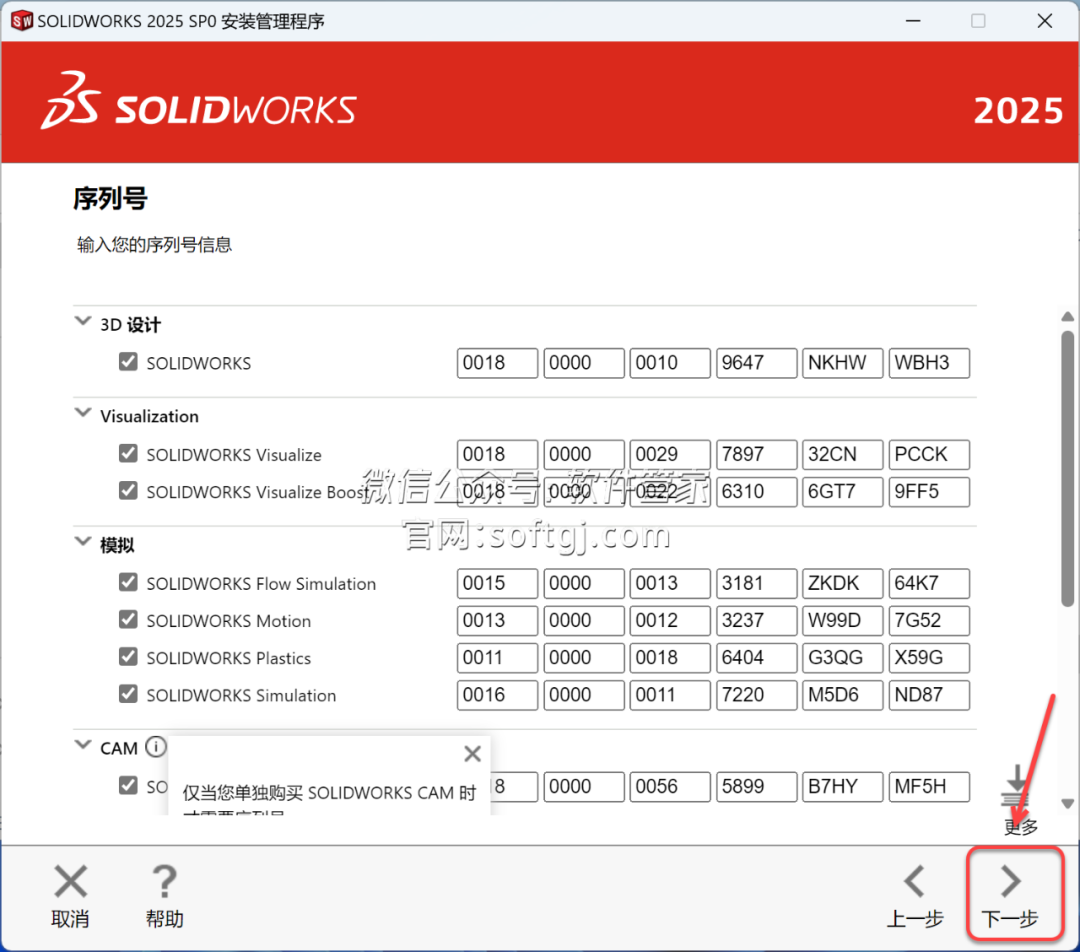
Task: Click SOLIDWORKS serial field 9647
Action: click(756, 363)
